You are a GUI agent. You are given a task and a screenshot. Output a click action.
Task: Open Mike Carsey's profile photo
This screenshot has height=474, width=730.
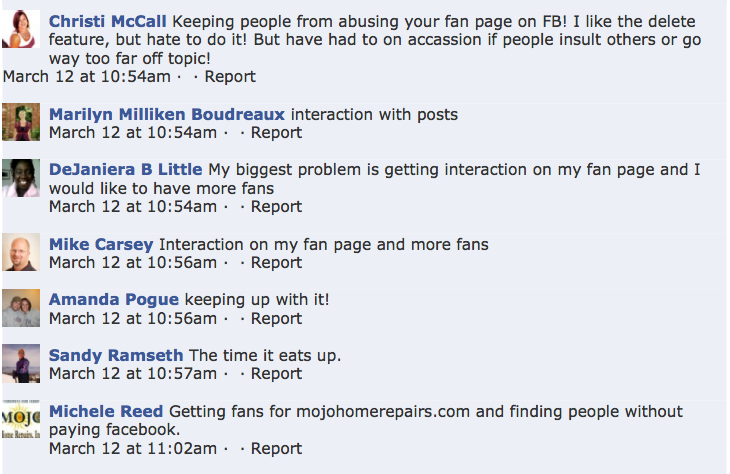[21, 252]
